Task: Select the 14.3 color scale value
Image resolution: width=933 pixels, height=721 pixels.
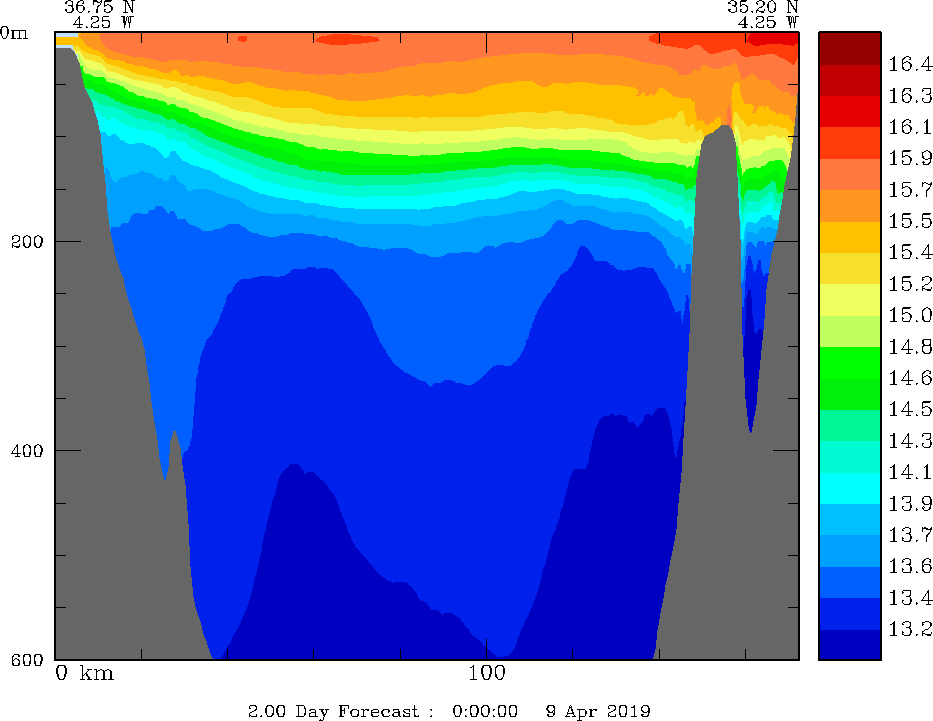Action: (x=910, y=441)
